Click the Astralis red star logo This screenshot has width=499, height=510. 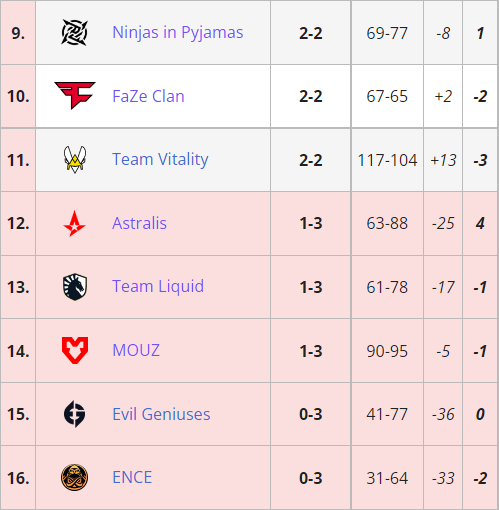pos(75,223)
